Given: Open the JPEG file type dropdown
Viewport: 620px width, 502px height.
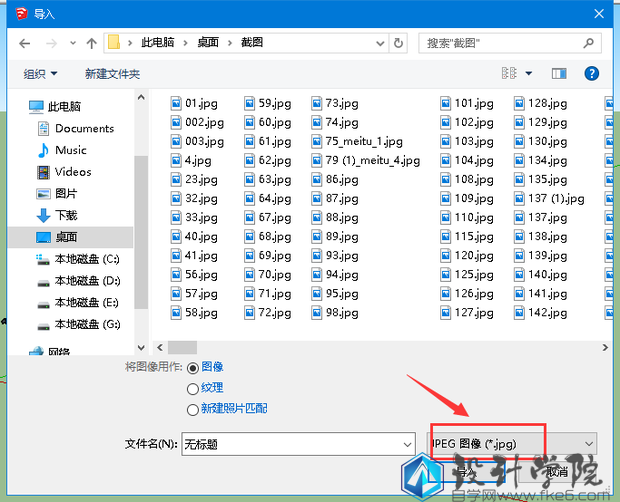Looking at the screenshot, I should point(512,443).
